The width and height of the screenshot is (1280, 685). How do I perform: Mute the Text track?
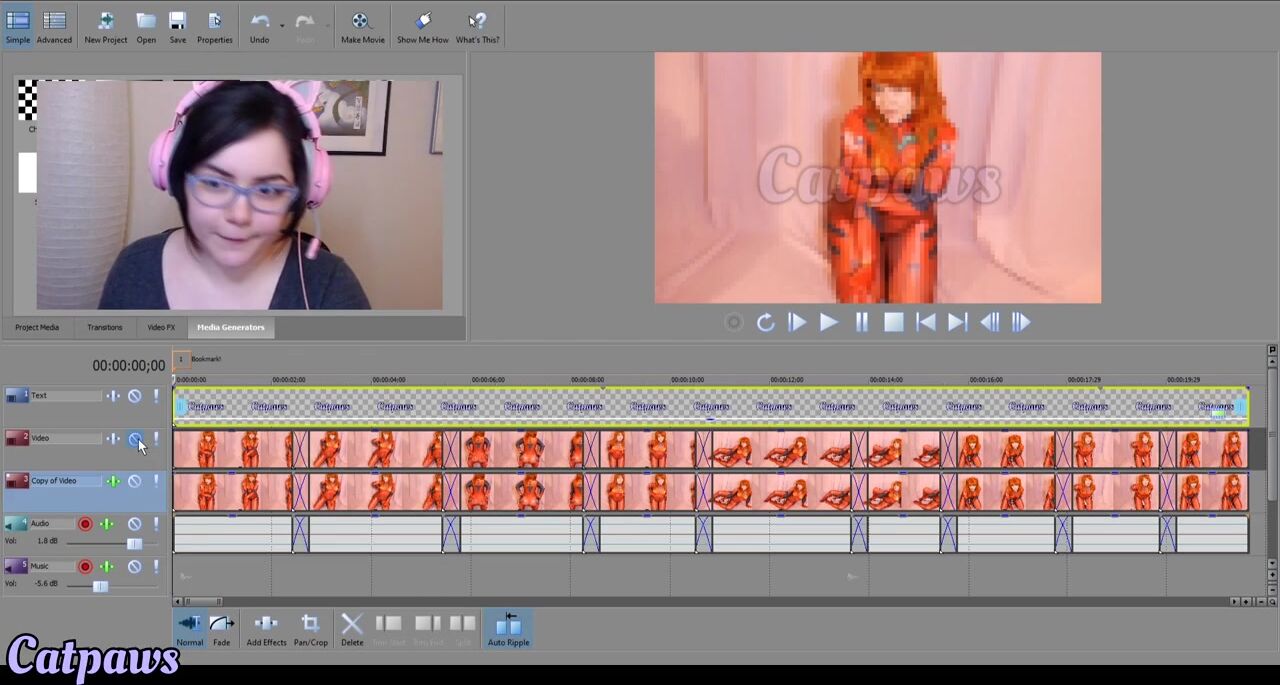134,396
